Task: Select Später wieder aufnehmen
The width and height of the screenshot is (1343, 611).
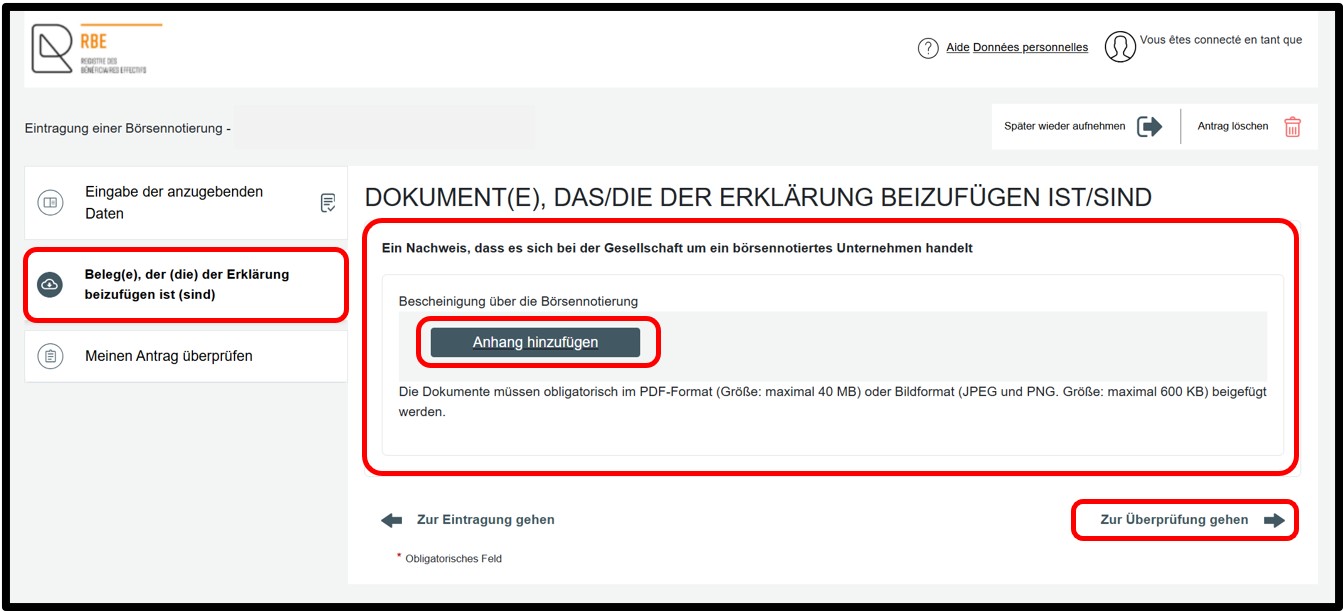Action: [1064, 127]
